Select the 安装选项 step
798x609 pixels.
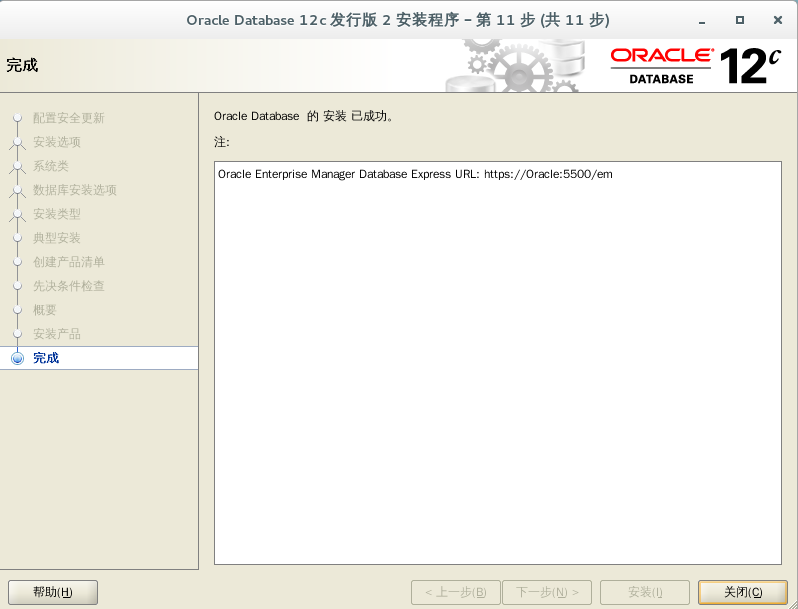point(56,142)
